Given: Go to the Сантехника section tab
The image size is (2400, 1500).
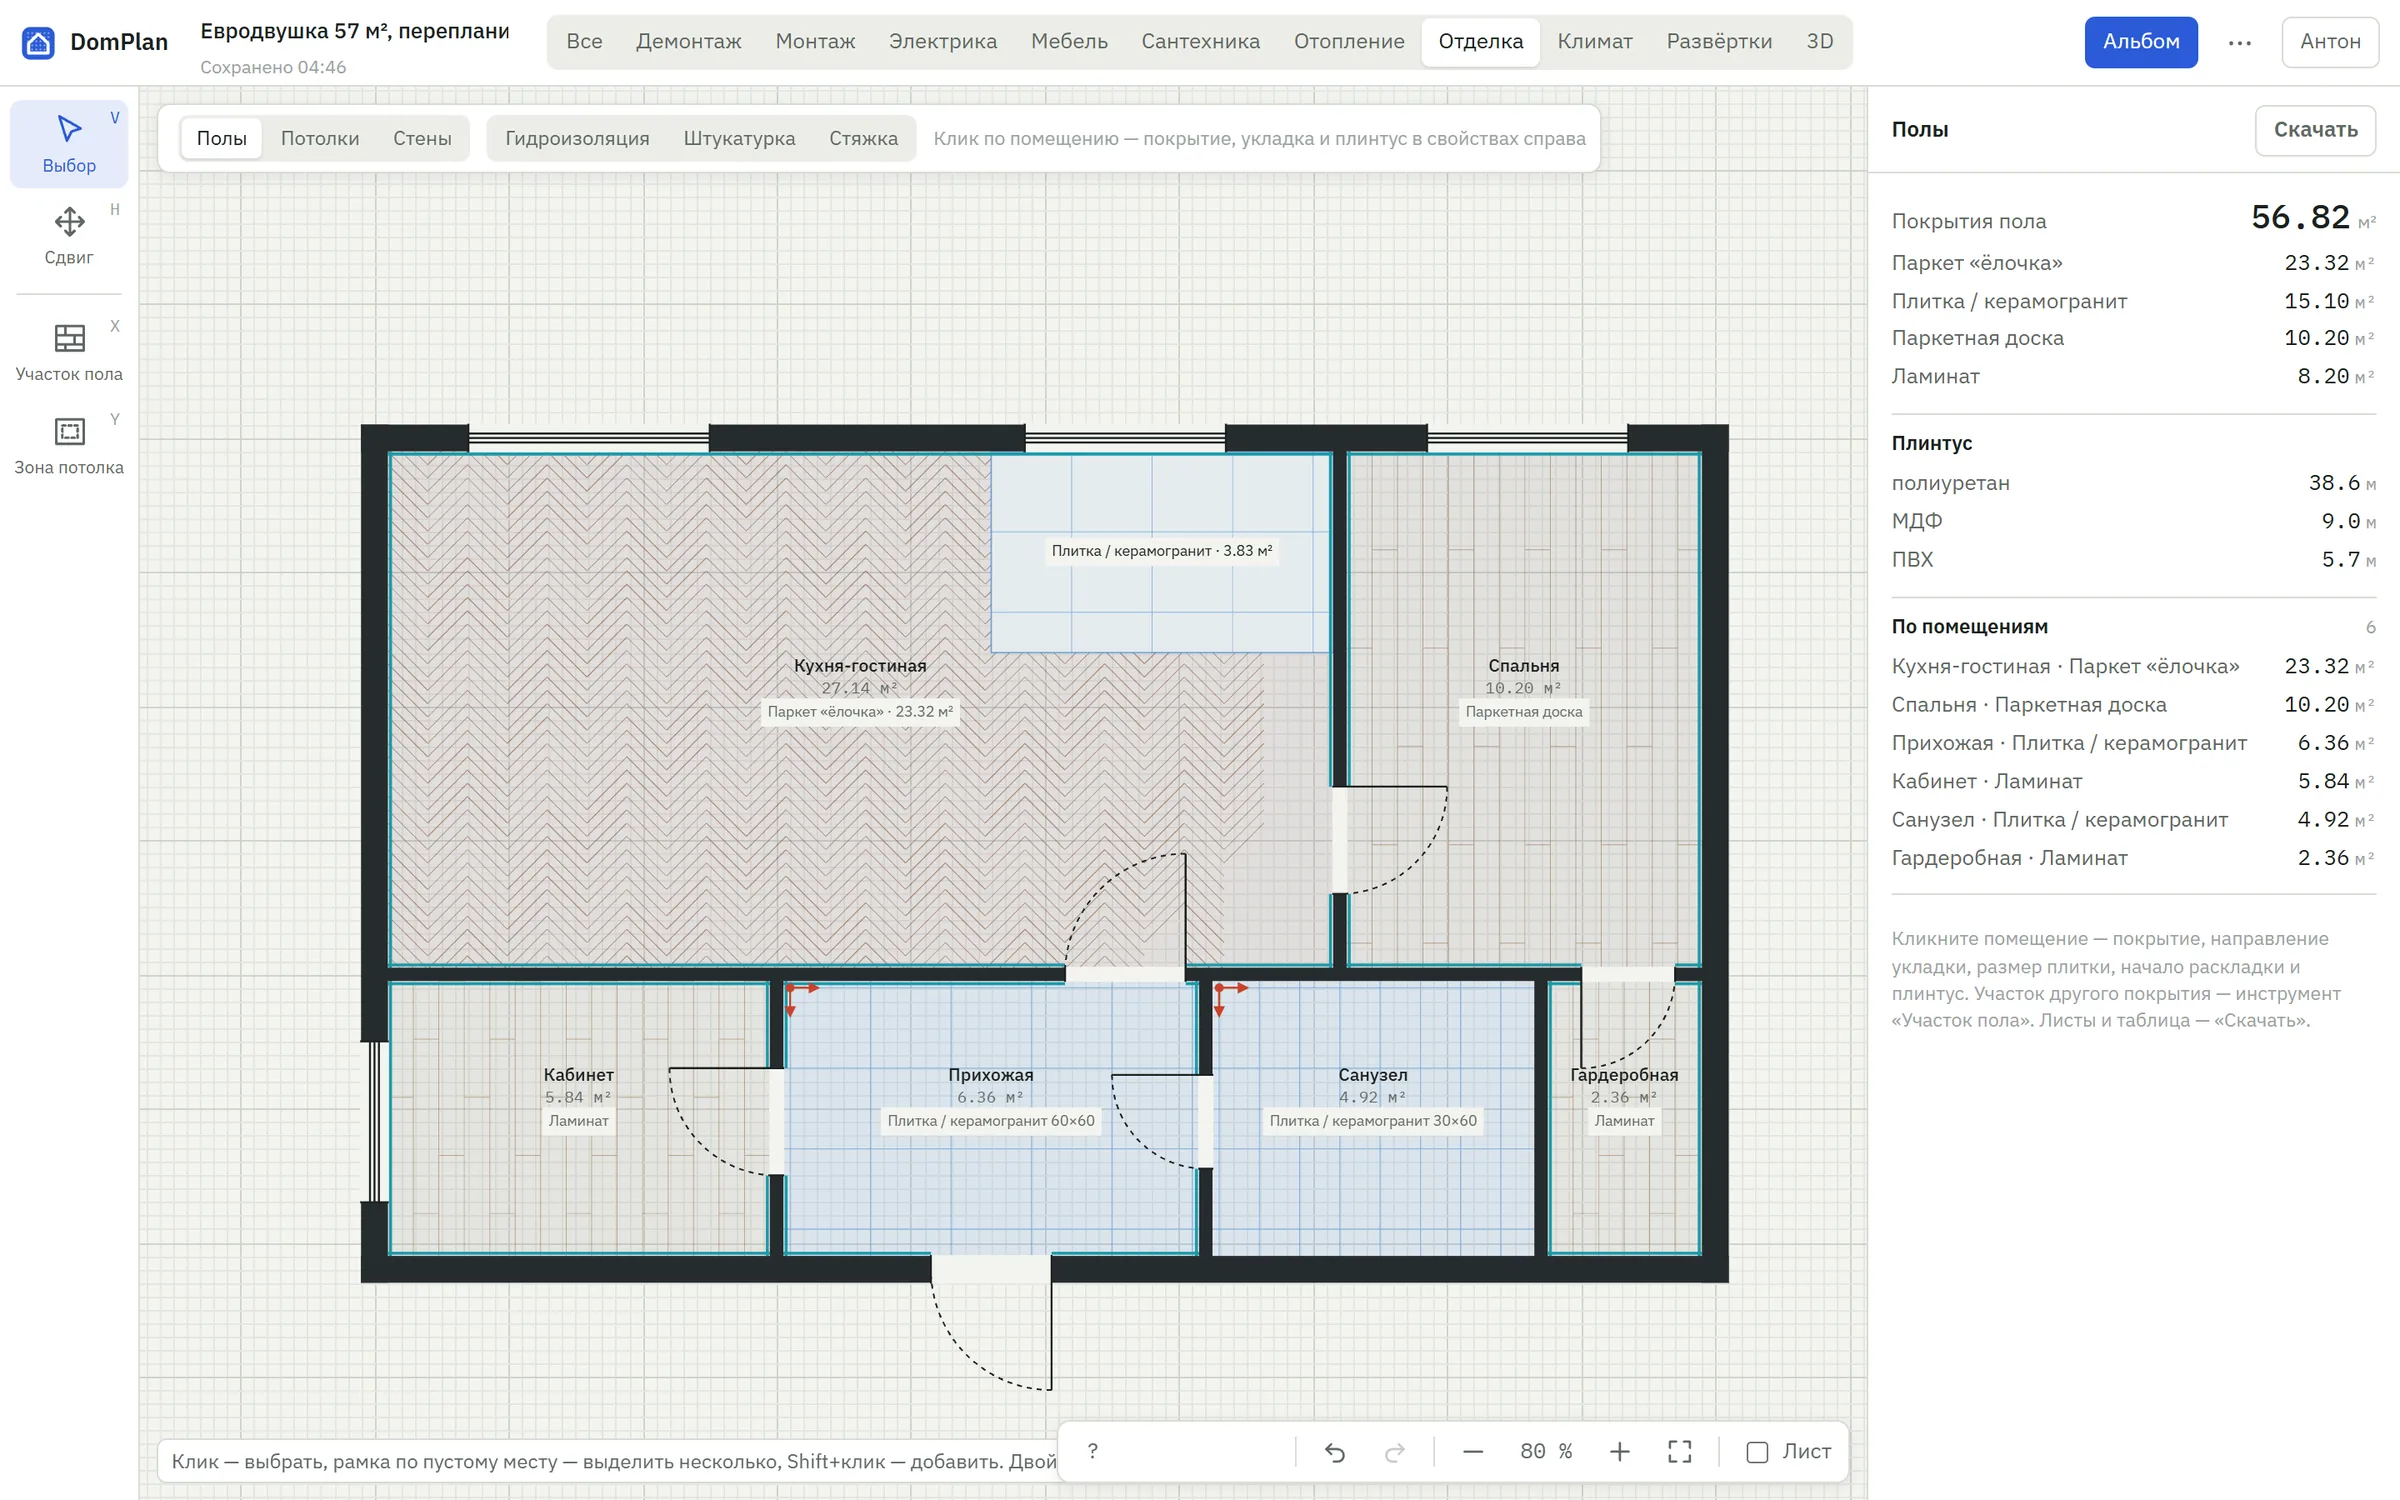Looking at the screenshot, I should [1200, 42].
